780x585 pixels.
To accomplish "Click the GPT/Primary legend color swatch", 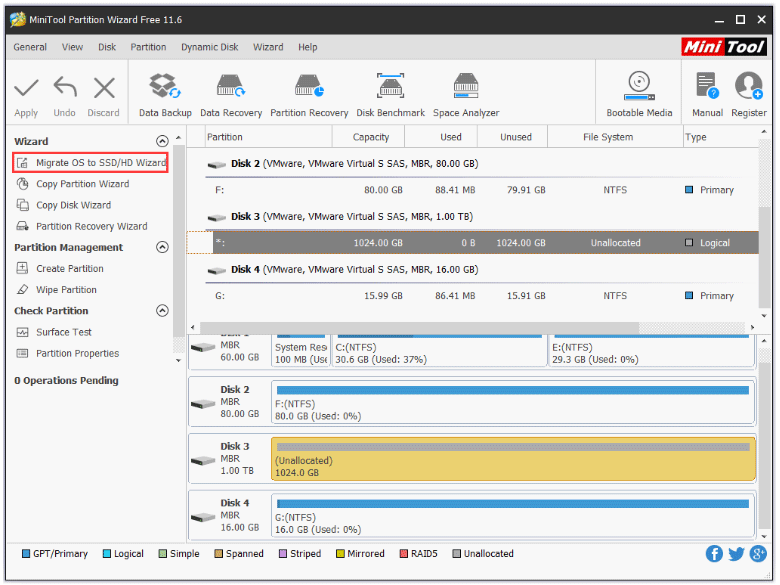I will pyautogui.click(x=26, y=554).
